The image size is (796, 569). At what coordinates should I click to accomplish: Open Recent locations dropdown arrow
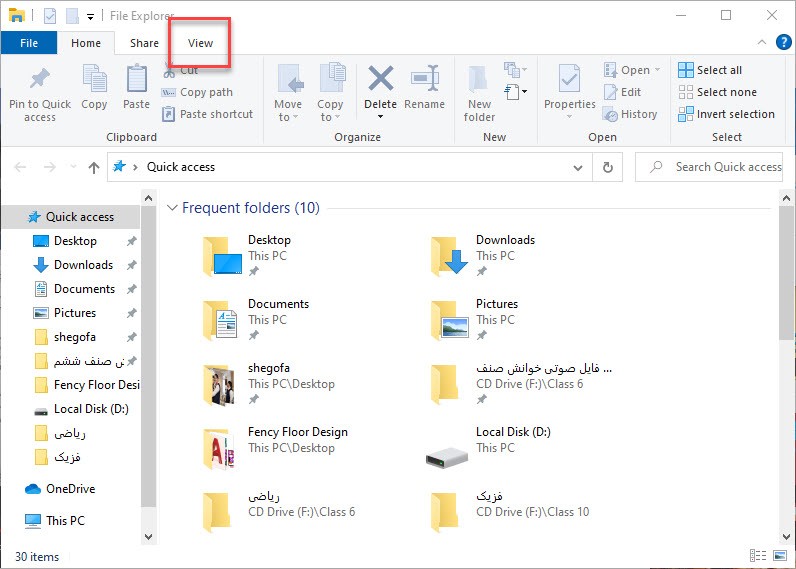click(73, 167)
